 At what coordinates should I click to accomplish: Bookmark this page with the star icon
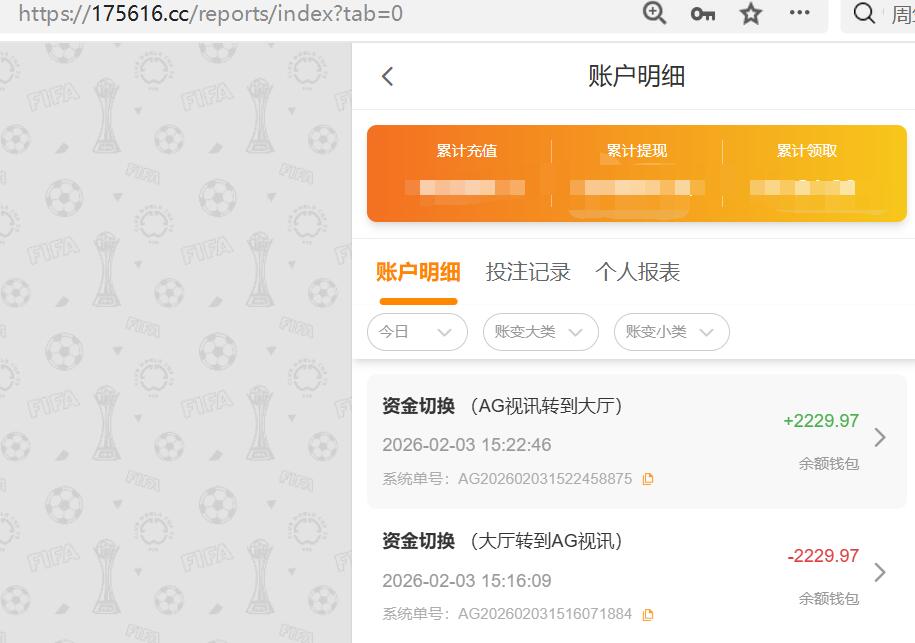[750, 14]
